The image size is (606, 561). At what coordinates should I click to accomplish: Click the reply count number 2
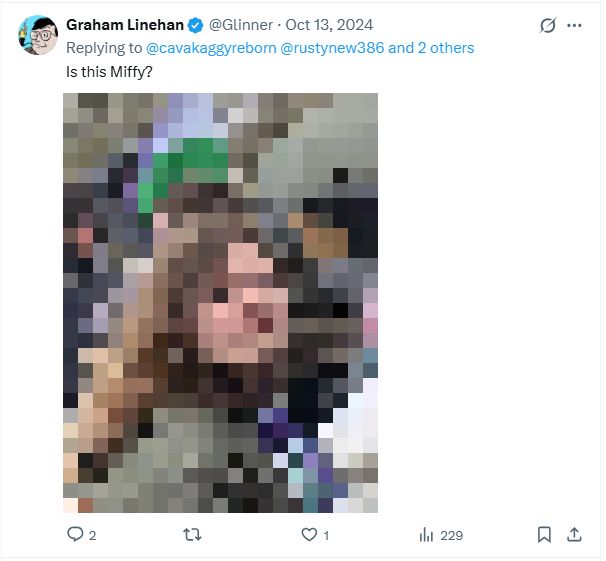[92, 535]
